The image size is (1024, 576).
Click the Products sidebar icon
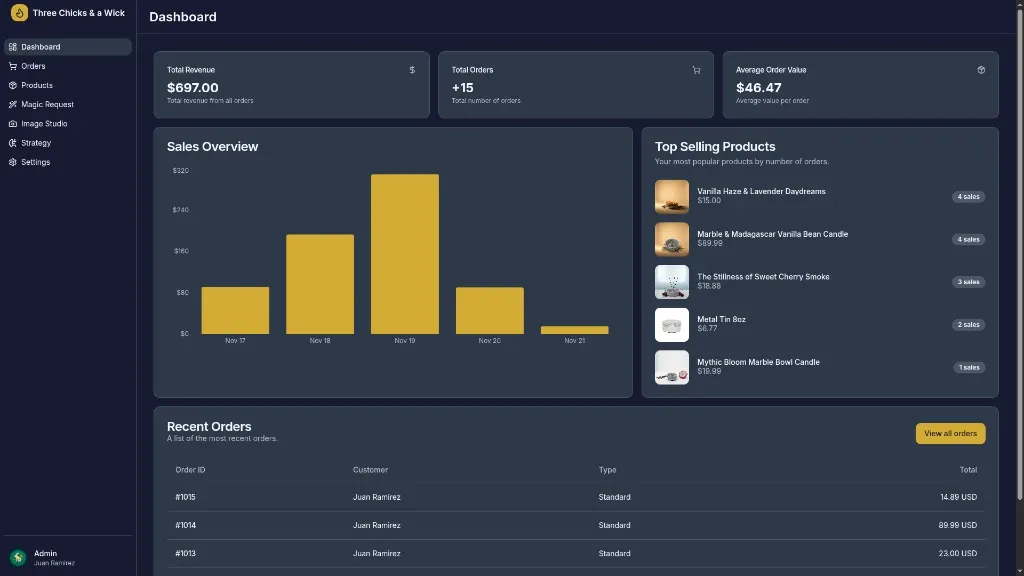(x=13, y=85)
